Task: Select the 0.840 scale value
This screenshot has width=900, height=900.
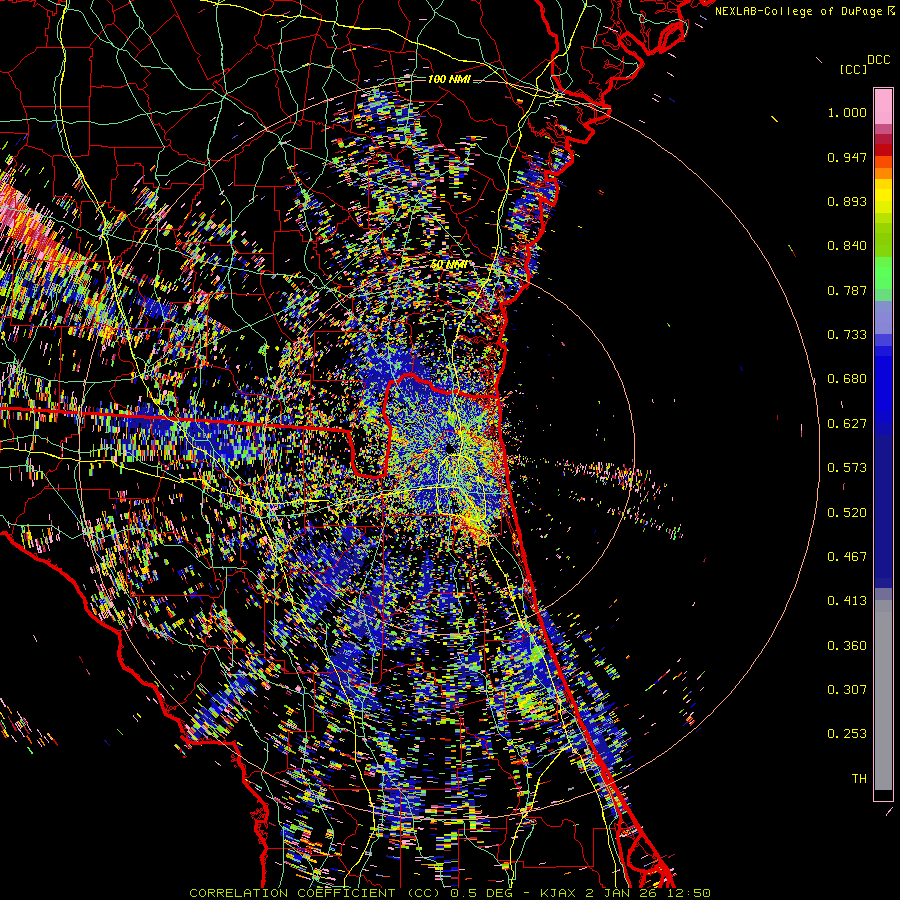Action: (x=847, y=246)
